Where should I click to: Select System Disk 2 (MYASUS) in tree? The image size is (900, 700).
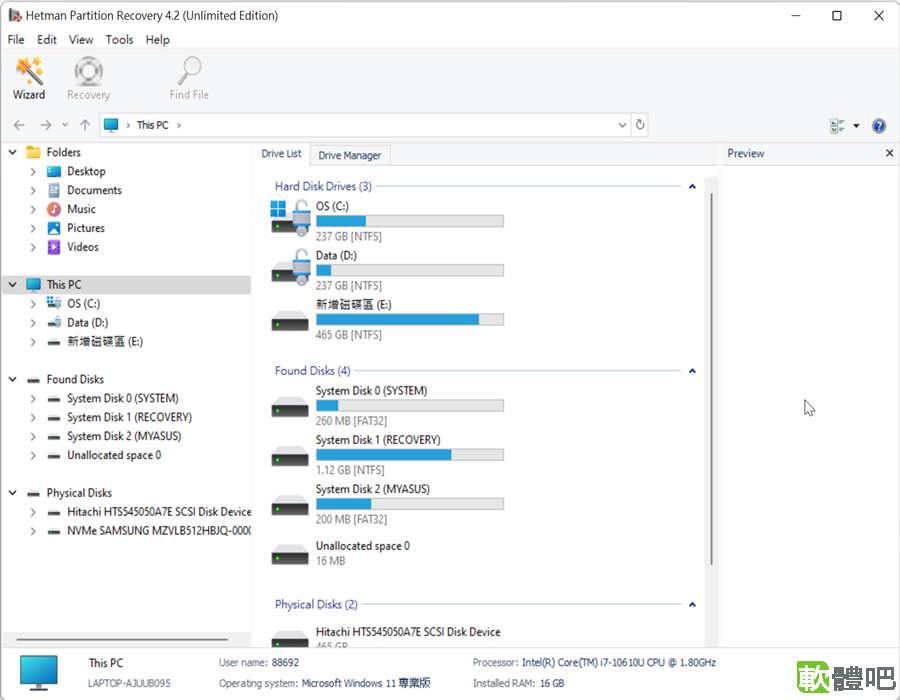(x=124, y=437)
